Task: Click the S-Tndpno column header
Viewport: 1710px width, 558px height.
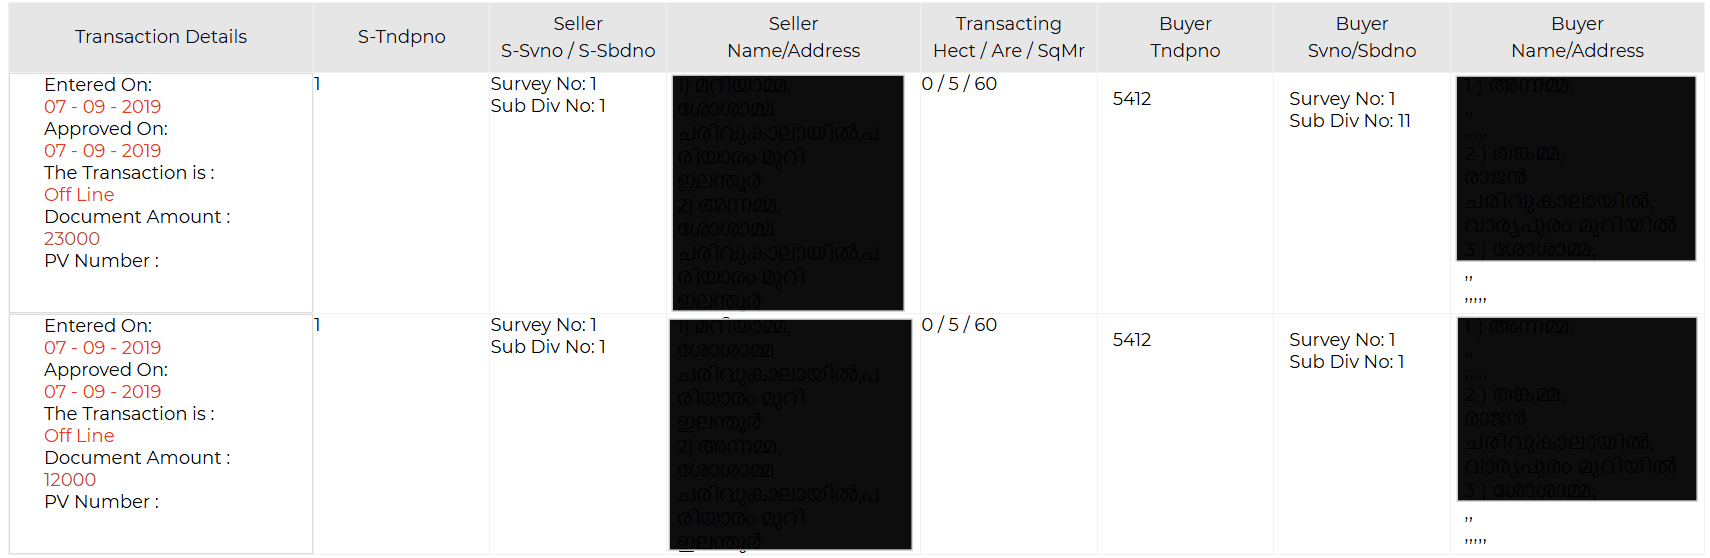Action: [x=401, y=37]
